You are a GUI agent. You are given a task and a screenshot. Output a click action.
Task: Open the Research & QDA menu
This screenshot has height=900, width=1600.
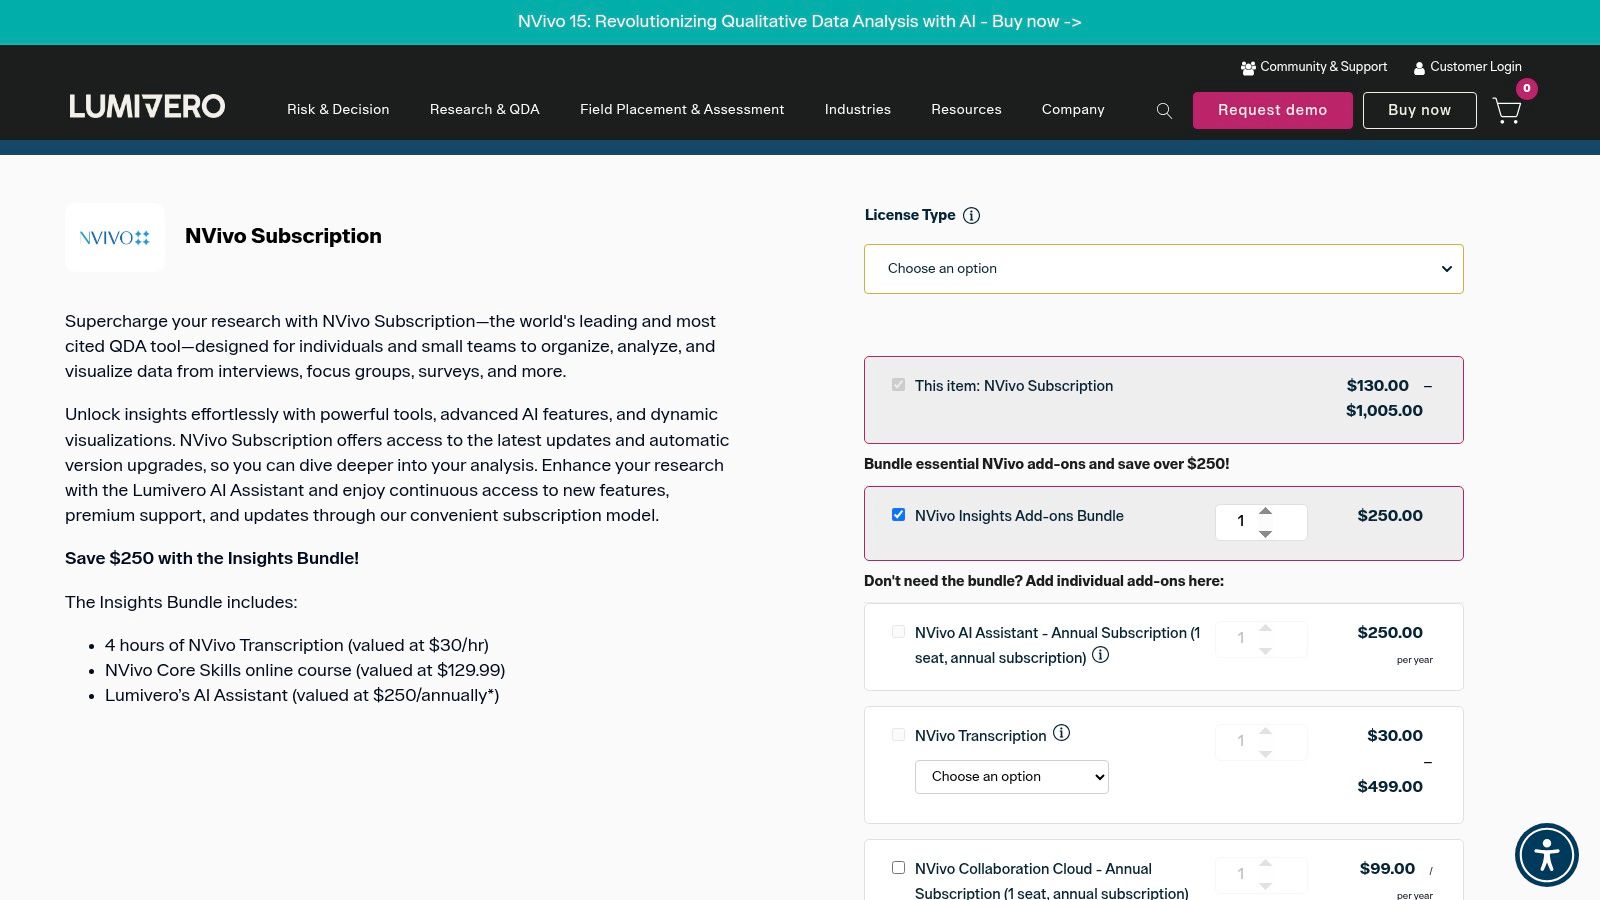pyautogui.click(x=484, y=110)
